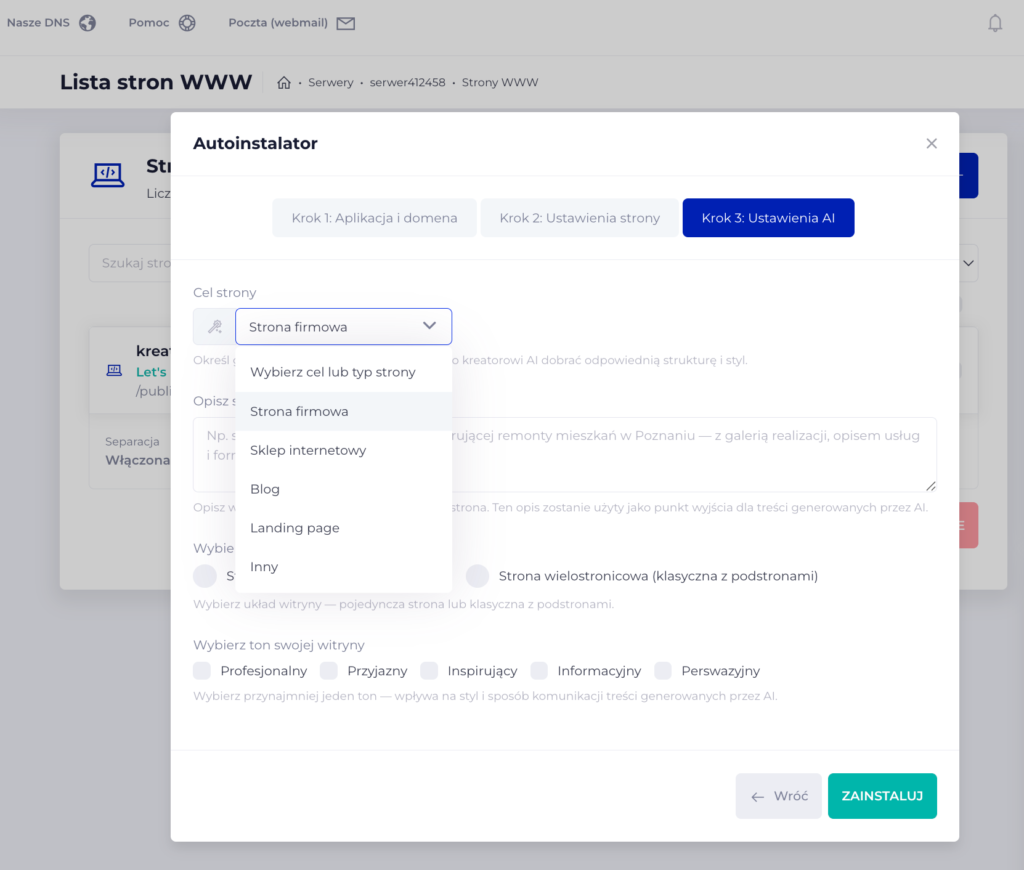Check the Profesjonalny tone checkbox

click(x=202, y=670)
